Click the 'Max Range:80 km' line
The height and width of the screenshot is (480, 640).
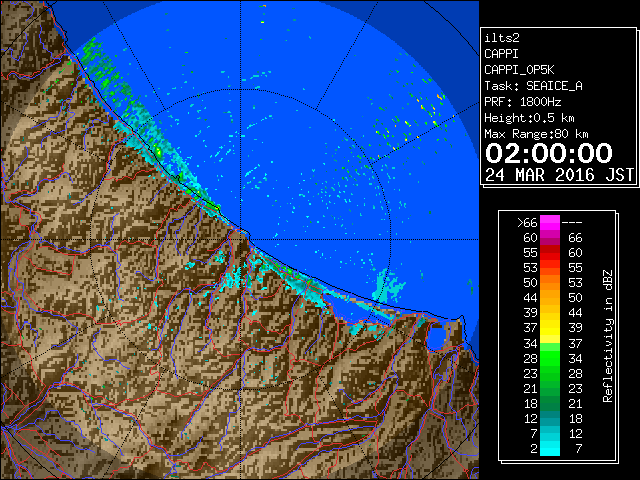tap(536, 134)
